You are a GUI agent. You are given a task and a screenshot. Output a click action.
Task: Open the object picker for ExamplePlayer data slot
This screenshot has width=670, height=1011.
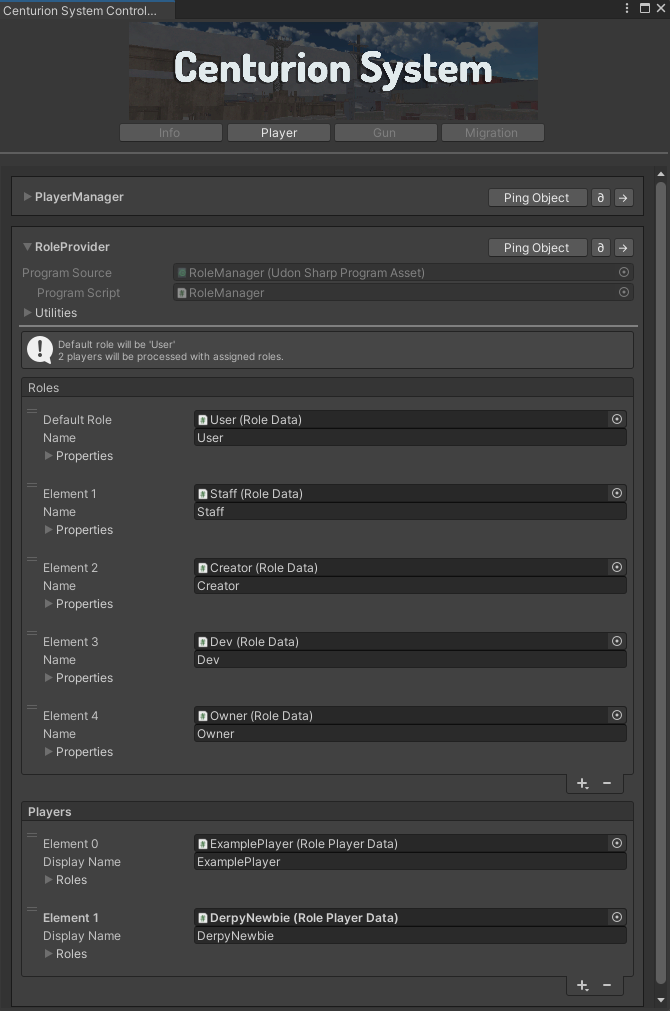coord(617,843)
